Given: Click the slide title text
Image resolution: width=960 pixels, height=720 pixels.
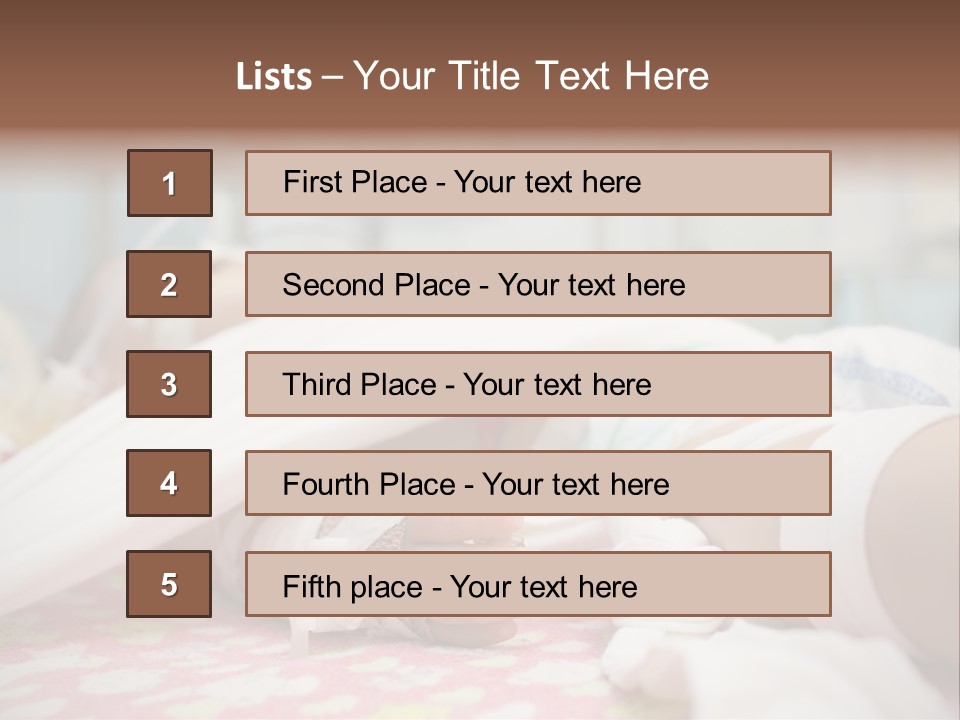Looking at the screenshot, I should [x=473, y=76].
